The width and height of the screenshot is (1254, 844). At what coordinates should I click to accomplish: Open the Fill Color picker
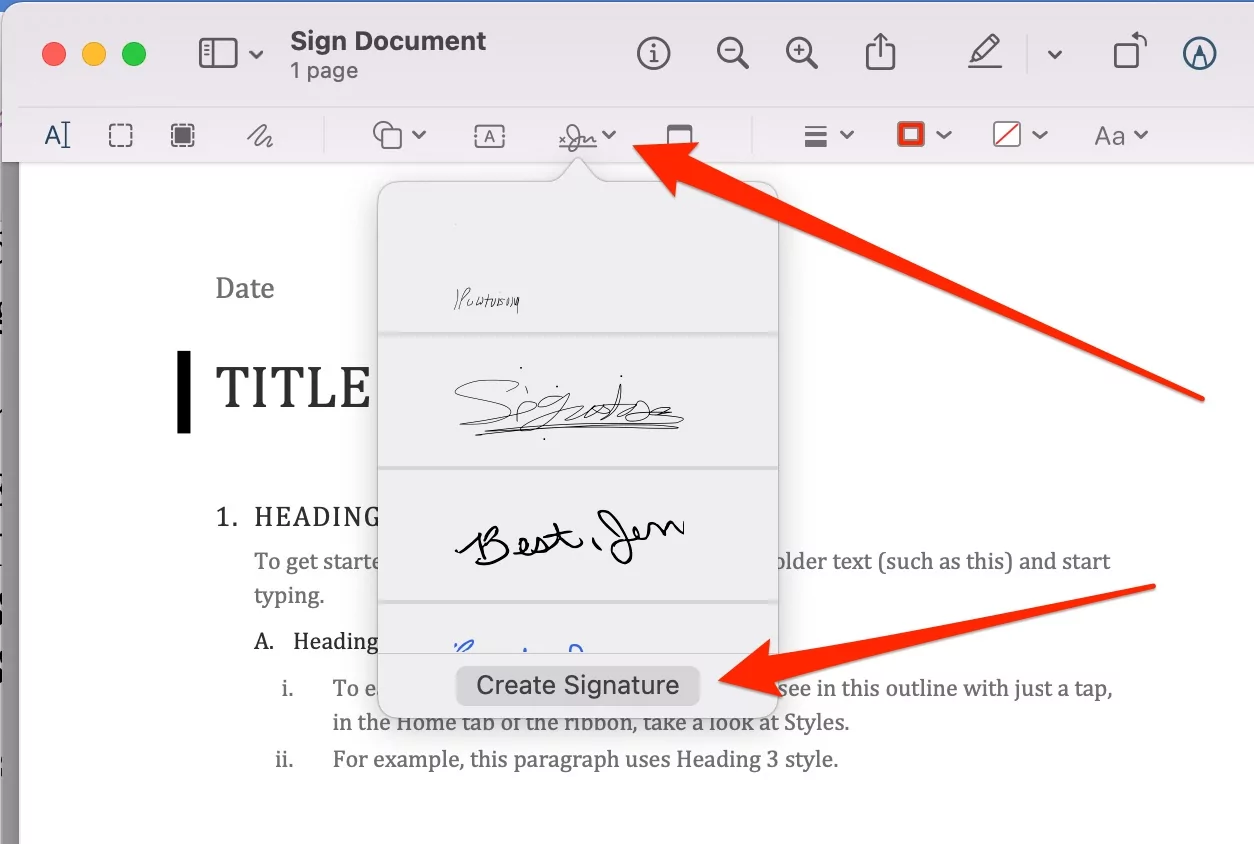pyautogui.click(x=1019, y=135)
